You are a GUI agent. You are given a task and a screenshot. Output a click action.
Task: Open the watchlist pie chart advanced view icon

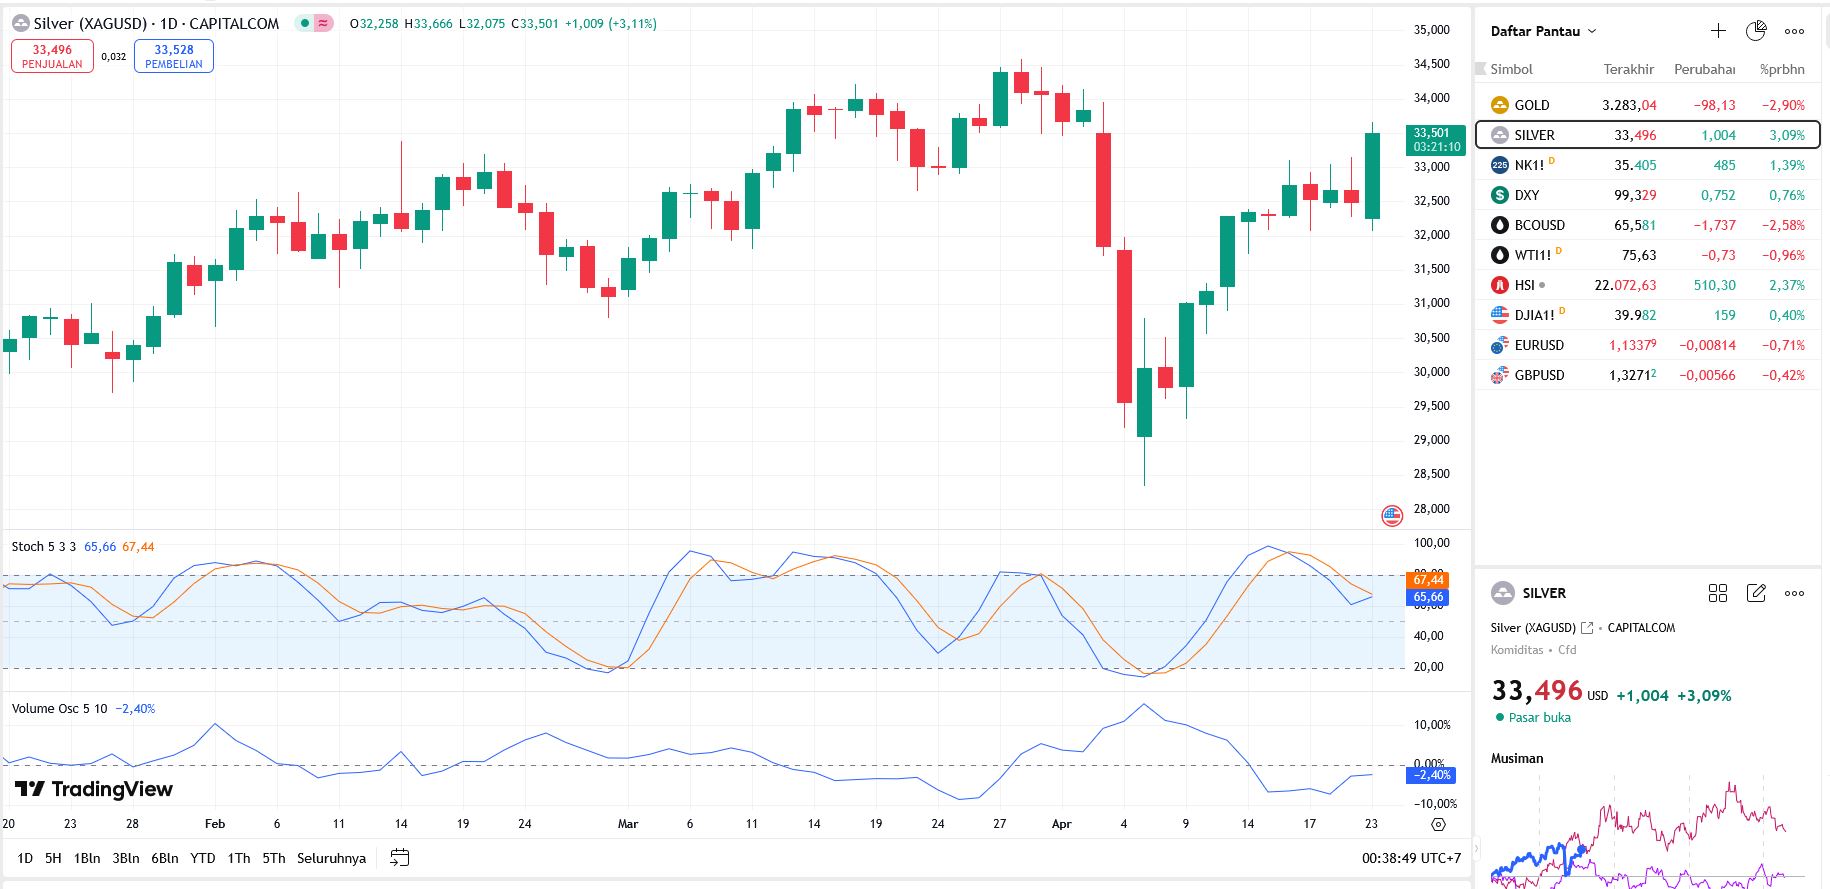1756,31
